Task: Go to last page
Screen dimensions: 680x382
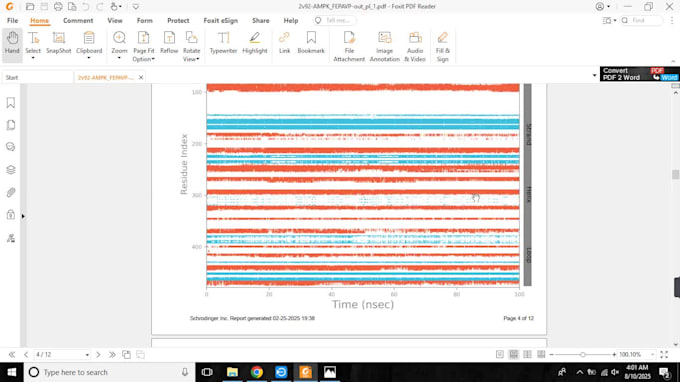Action: (x=112, y=354)
